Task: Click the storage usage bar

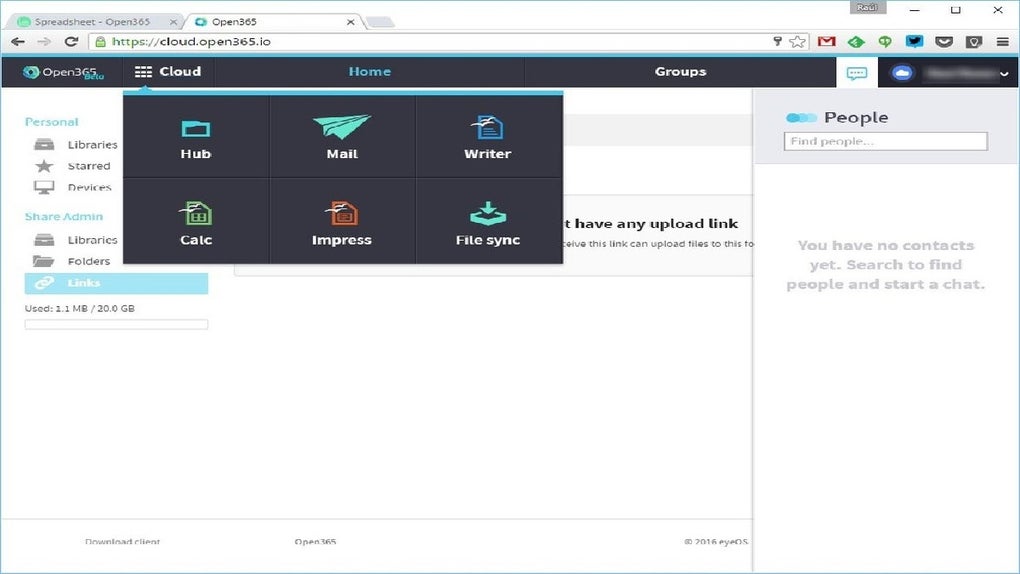Action: coord(116,324)
